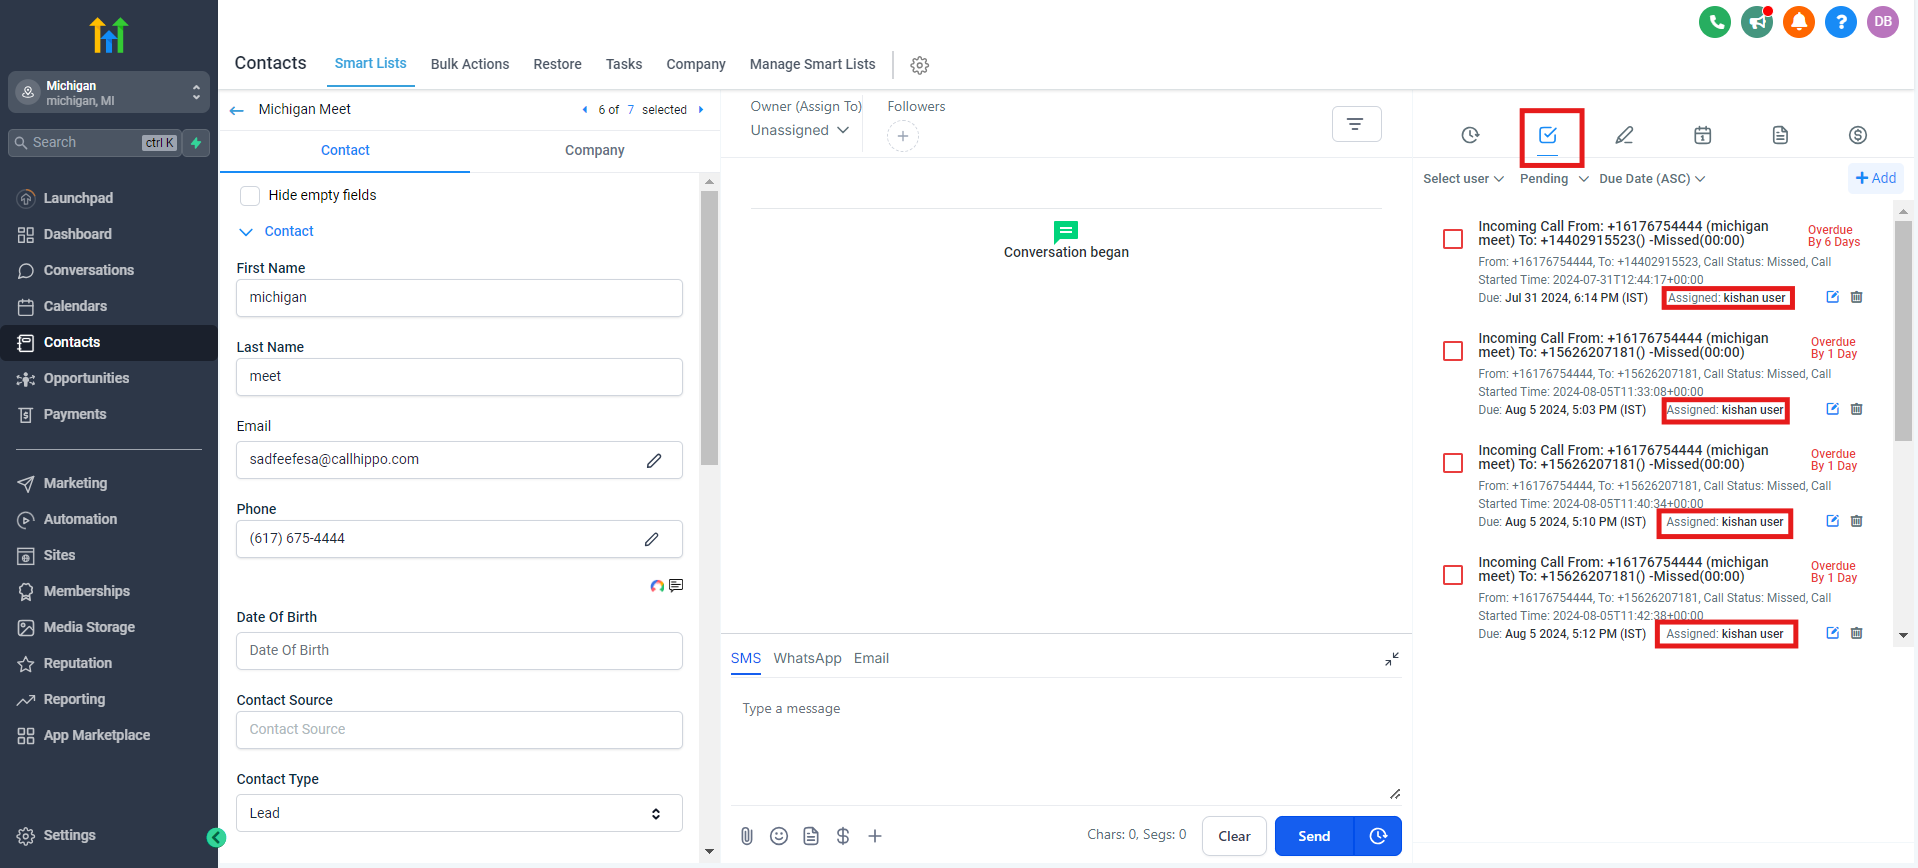
Task: Go to previous selected contact
Action: (585, 110)
